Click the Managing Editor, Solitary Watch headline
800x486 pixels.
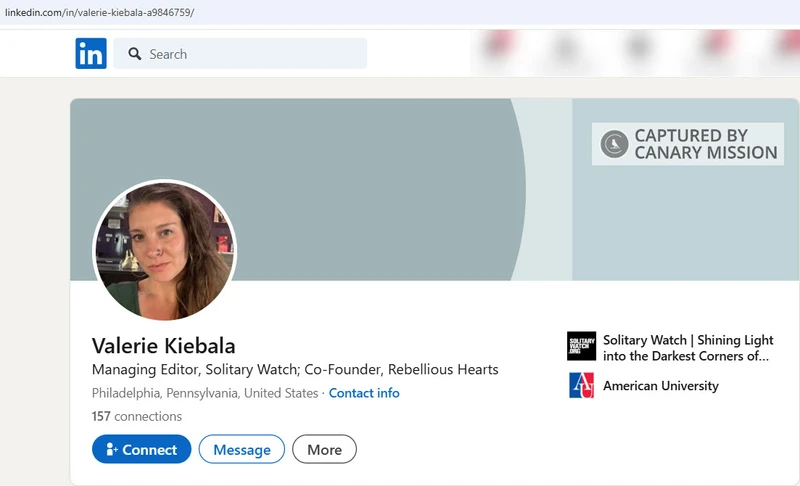click(295, 369)
